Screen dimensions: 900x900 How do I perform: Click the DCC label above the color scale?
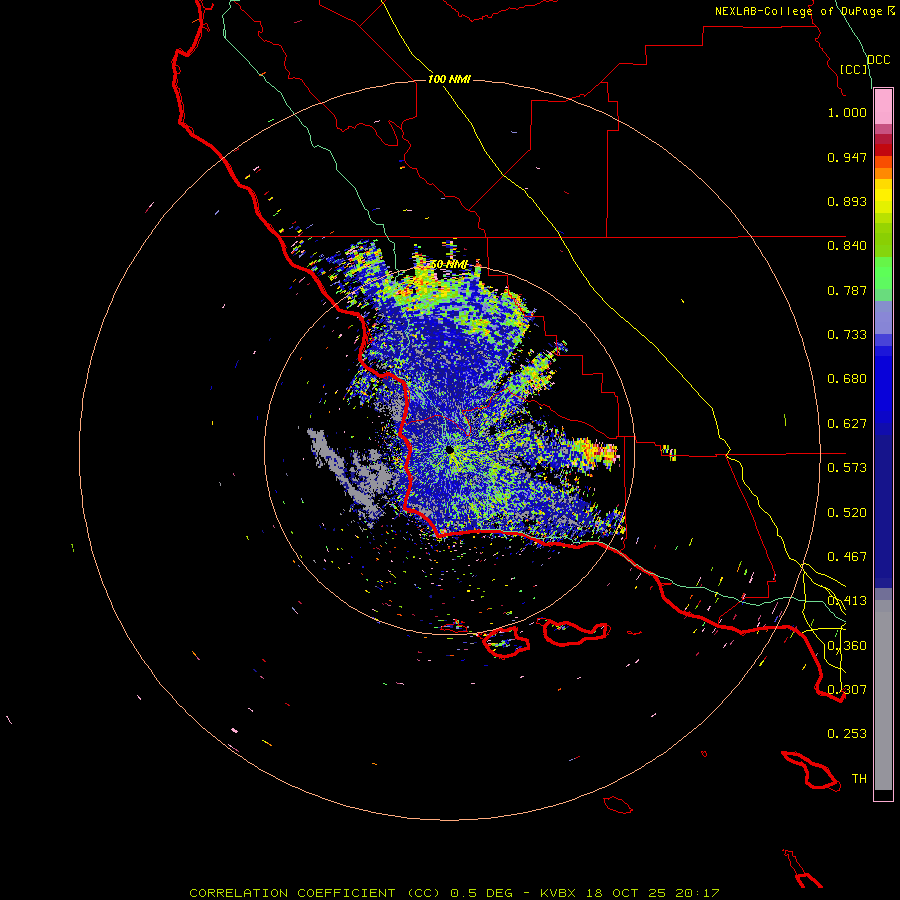[x=879, y=60]
